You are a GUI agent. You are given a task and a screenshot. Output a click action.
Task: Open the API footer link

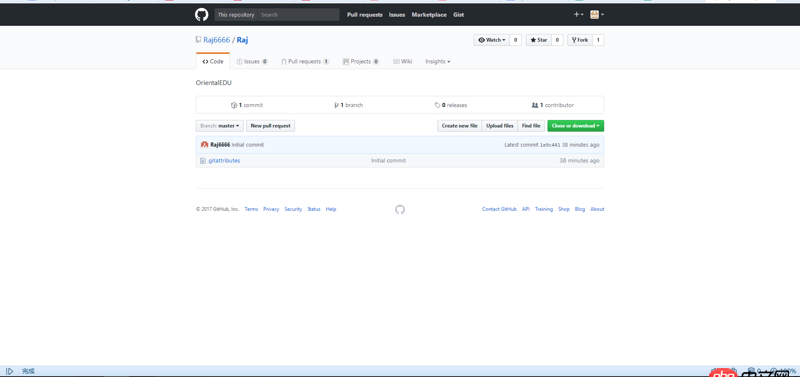[x=526, y=209]
